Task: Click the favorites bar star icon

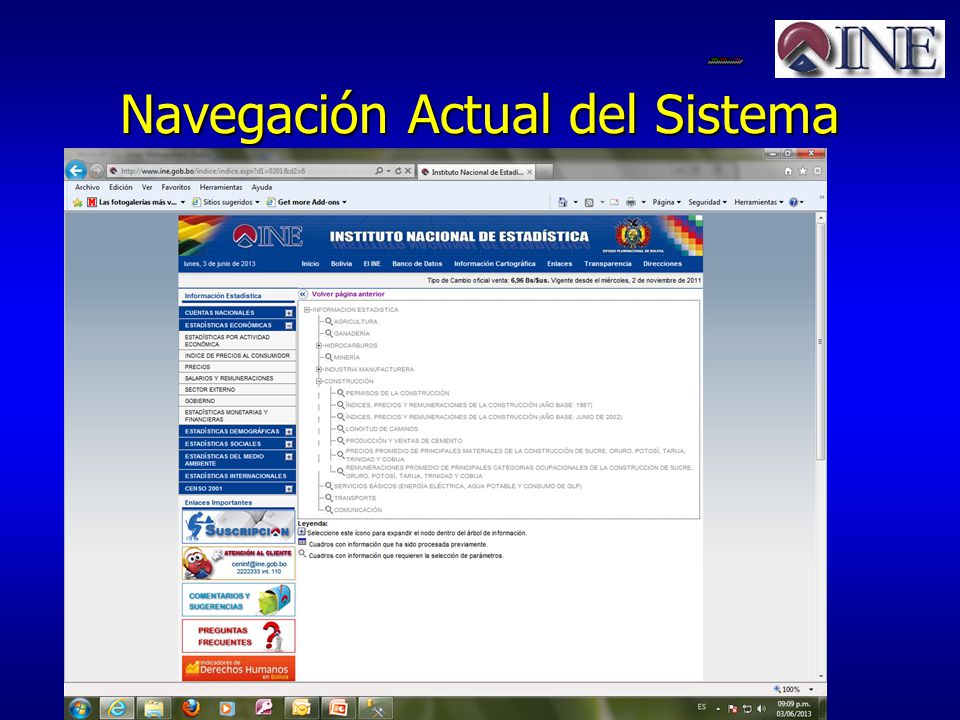Action: (x=77, y=202)
